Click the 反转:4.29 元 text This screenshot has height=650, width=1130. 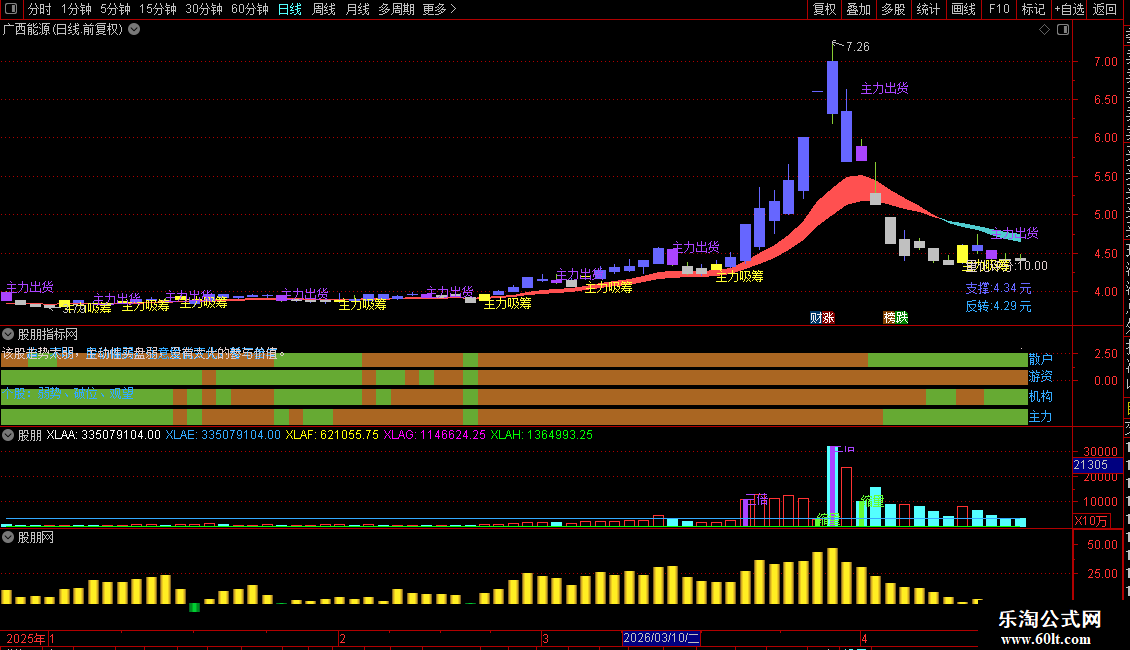[x=998, y=306]
